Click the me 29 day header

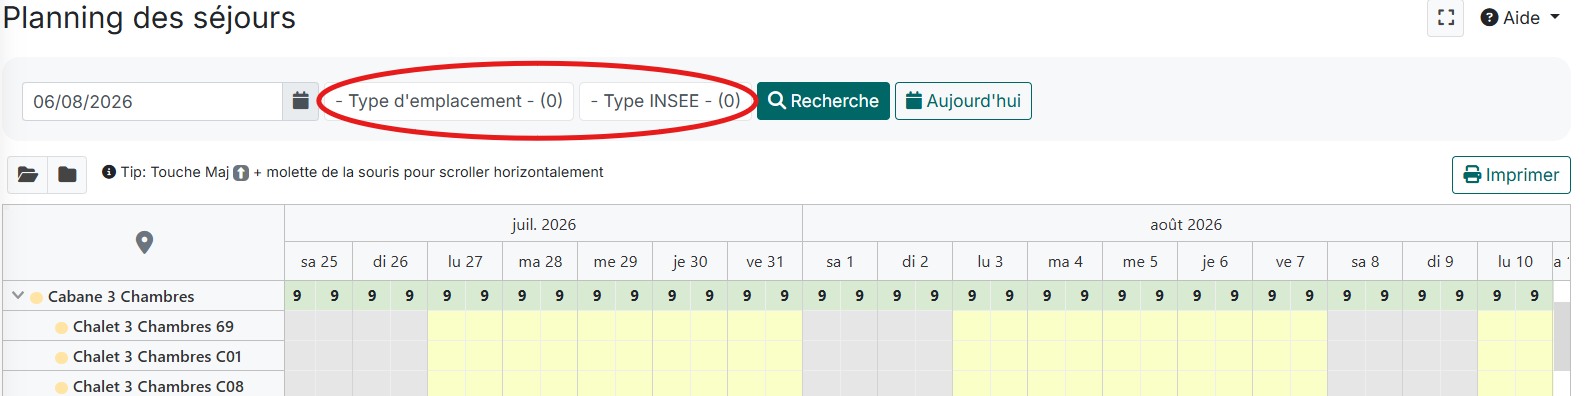point(615,262)
